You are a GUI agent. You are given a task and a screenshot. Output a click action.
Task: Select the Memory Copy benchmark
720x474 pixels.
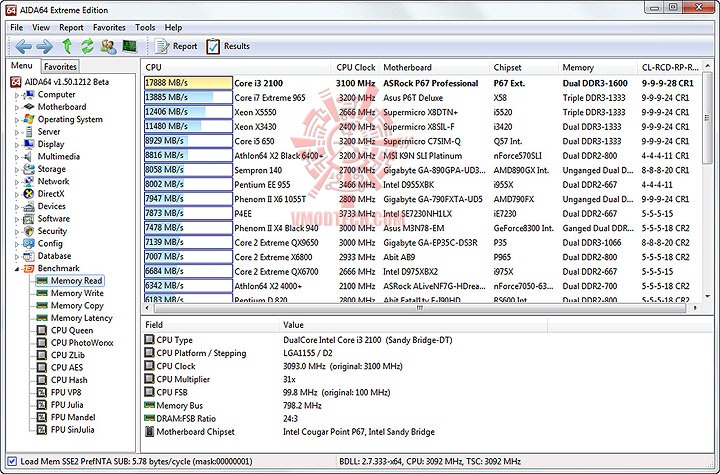(x=77, y=305)
